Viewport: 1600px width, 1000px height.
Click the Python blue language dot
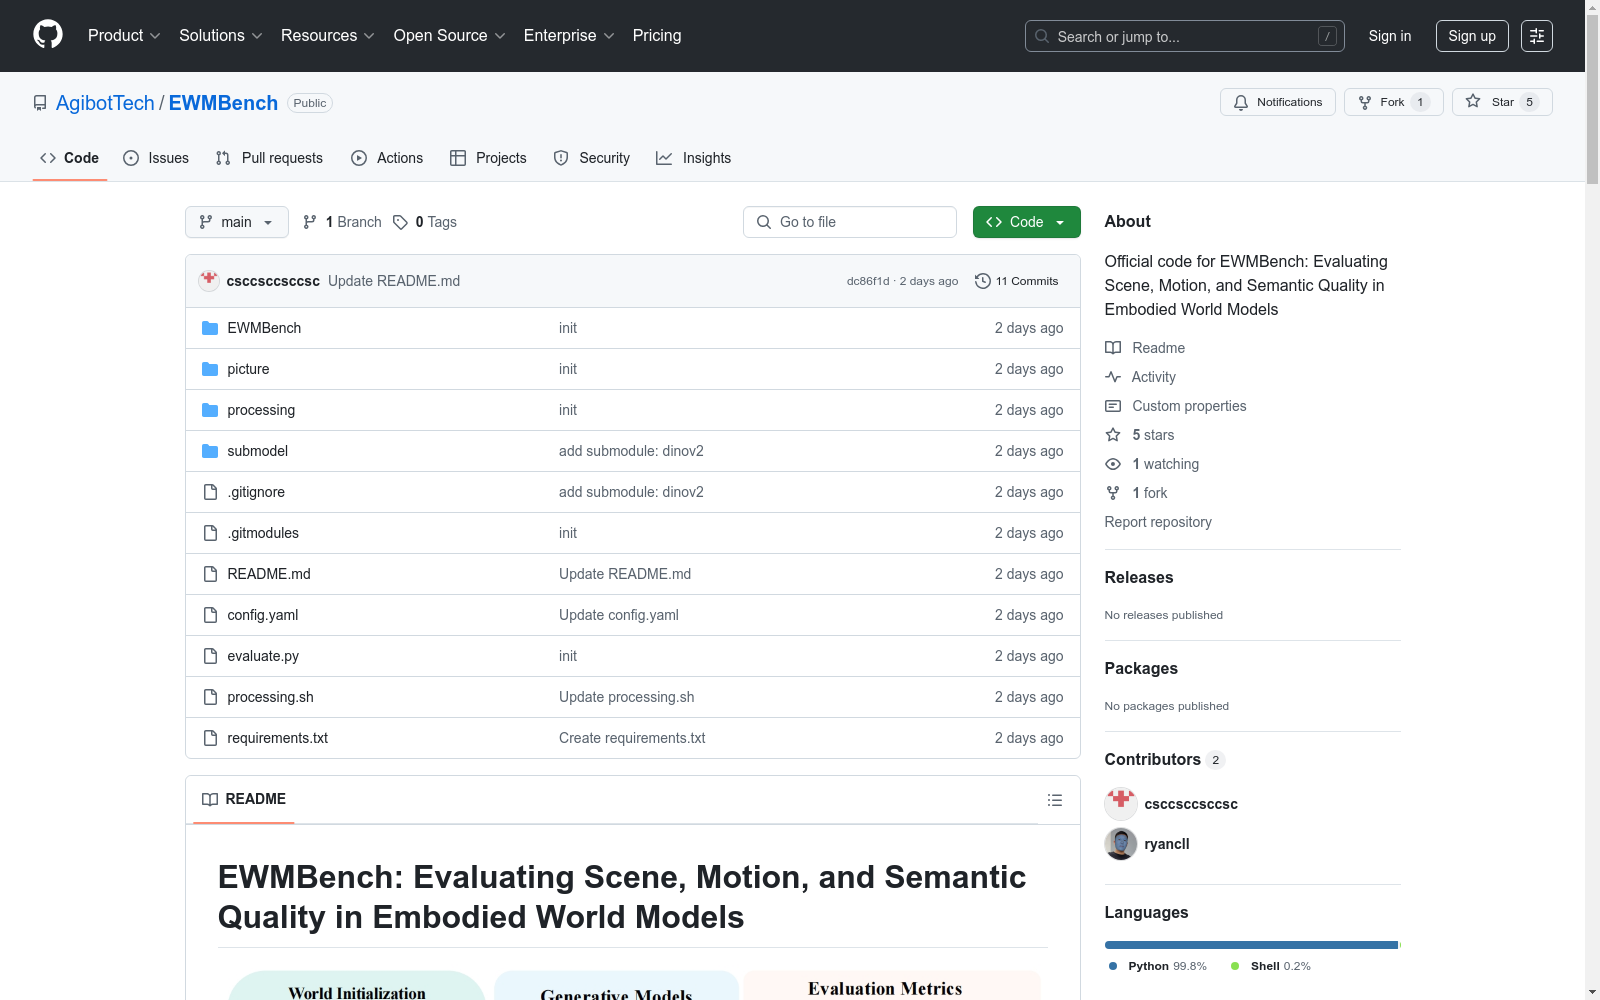(x=1113, y=966)
